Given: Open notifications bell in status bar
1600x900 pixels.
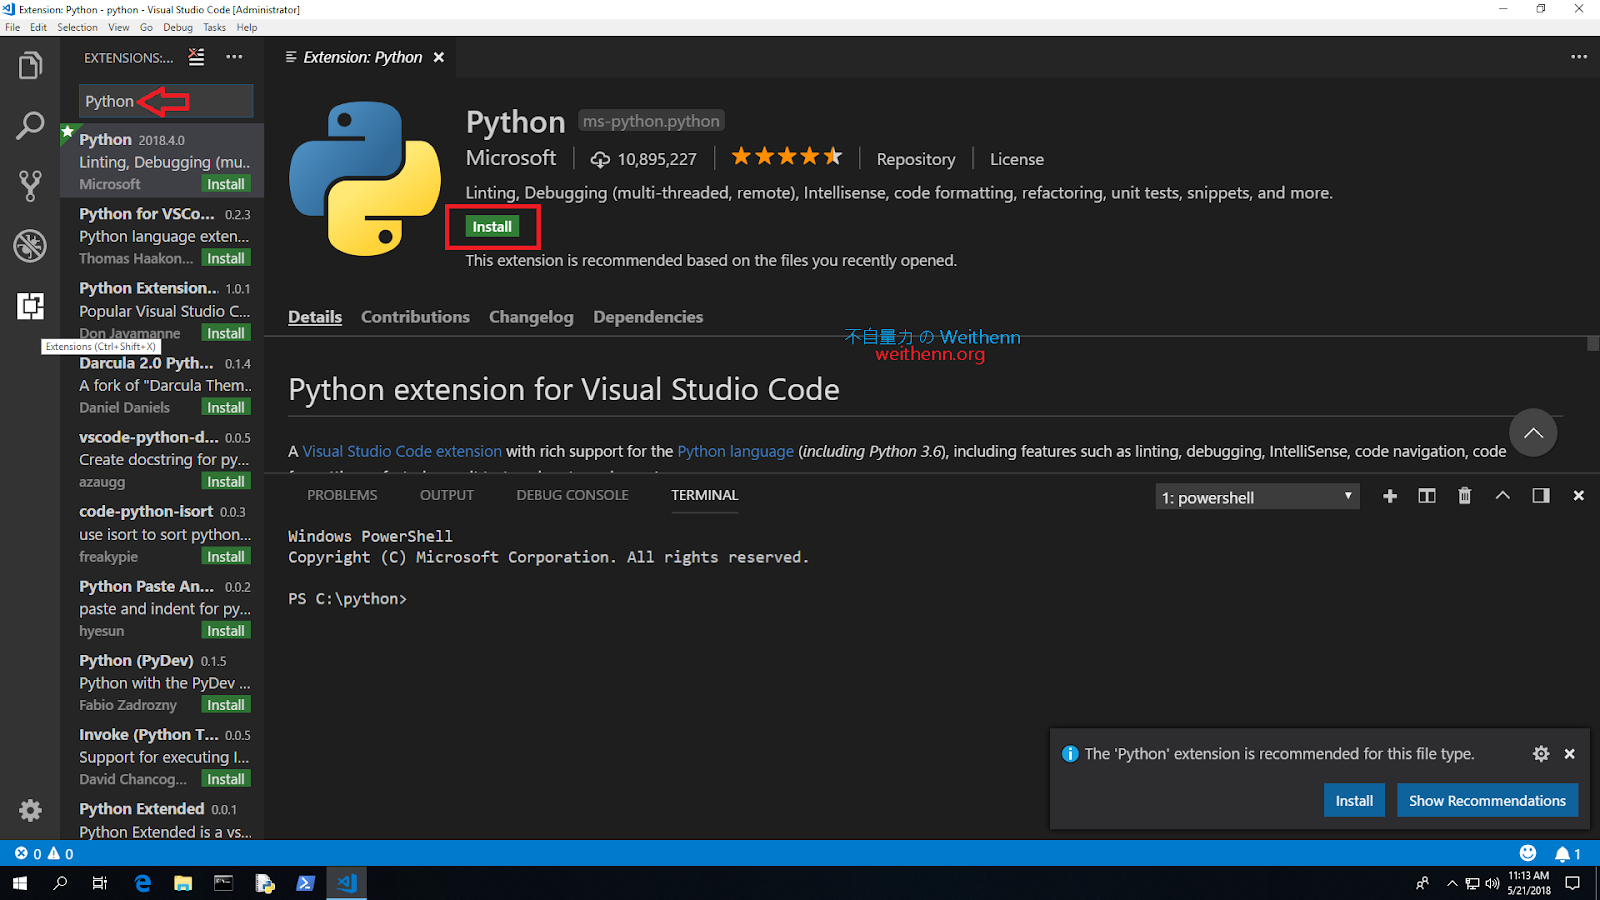Looking at the screenshot, I should [x=1567, y=854].
